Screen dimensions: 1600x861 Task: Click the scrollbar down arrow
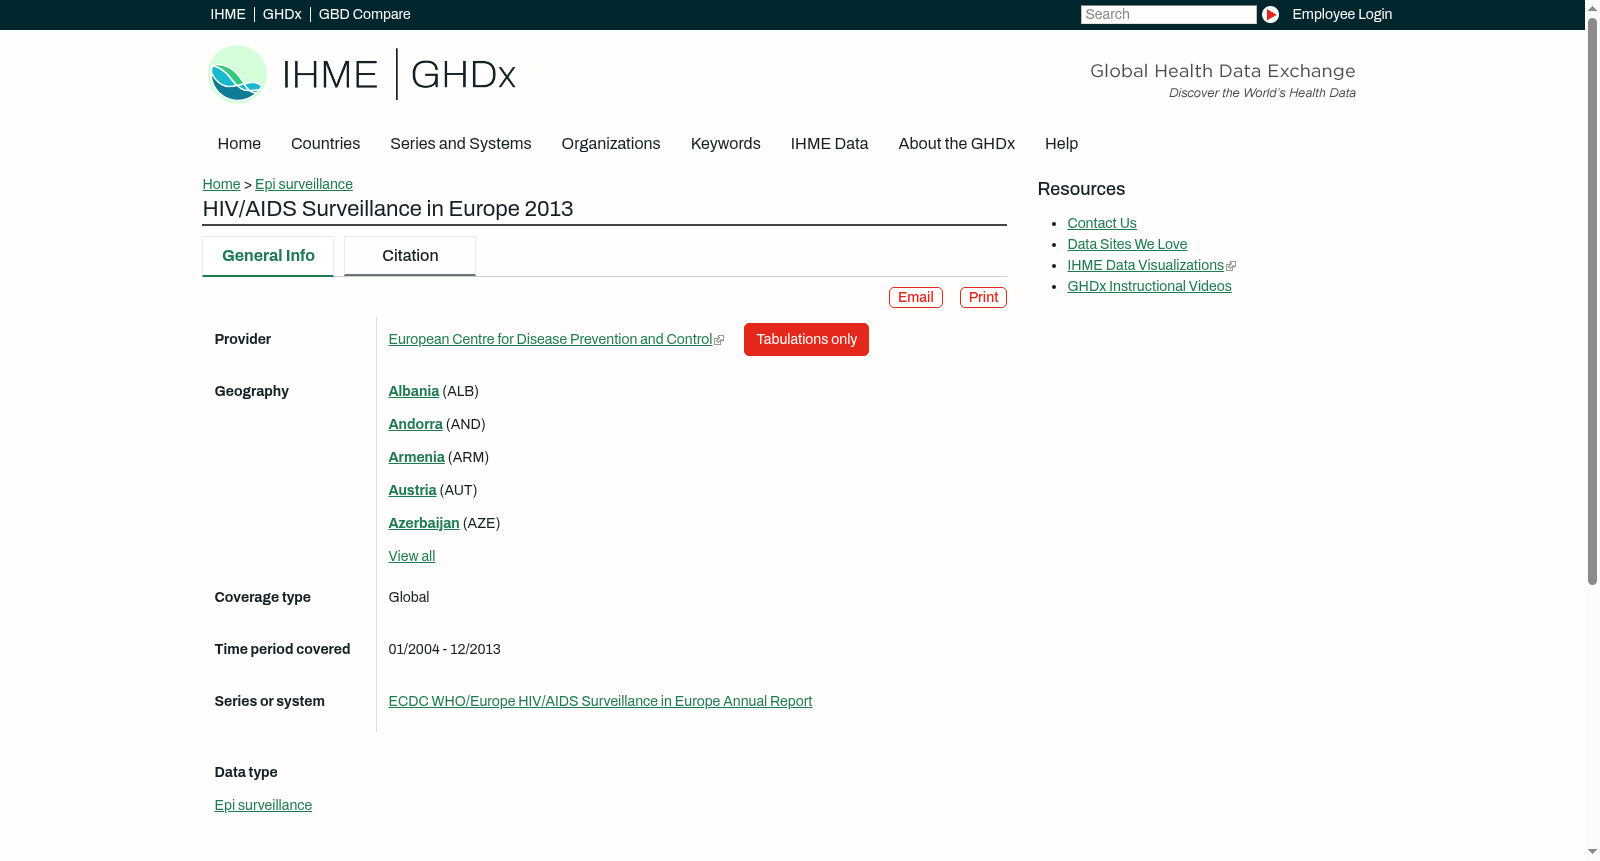point(1593,853)
